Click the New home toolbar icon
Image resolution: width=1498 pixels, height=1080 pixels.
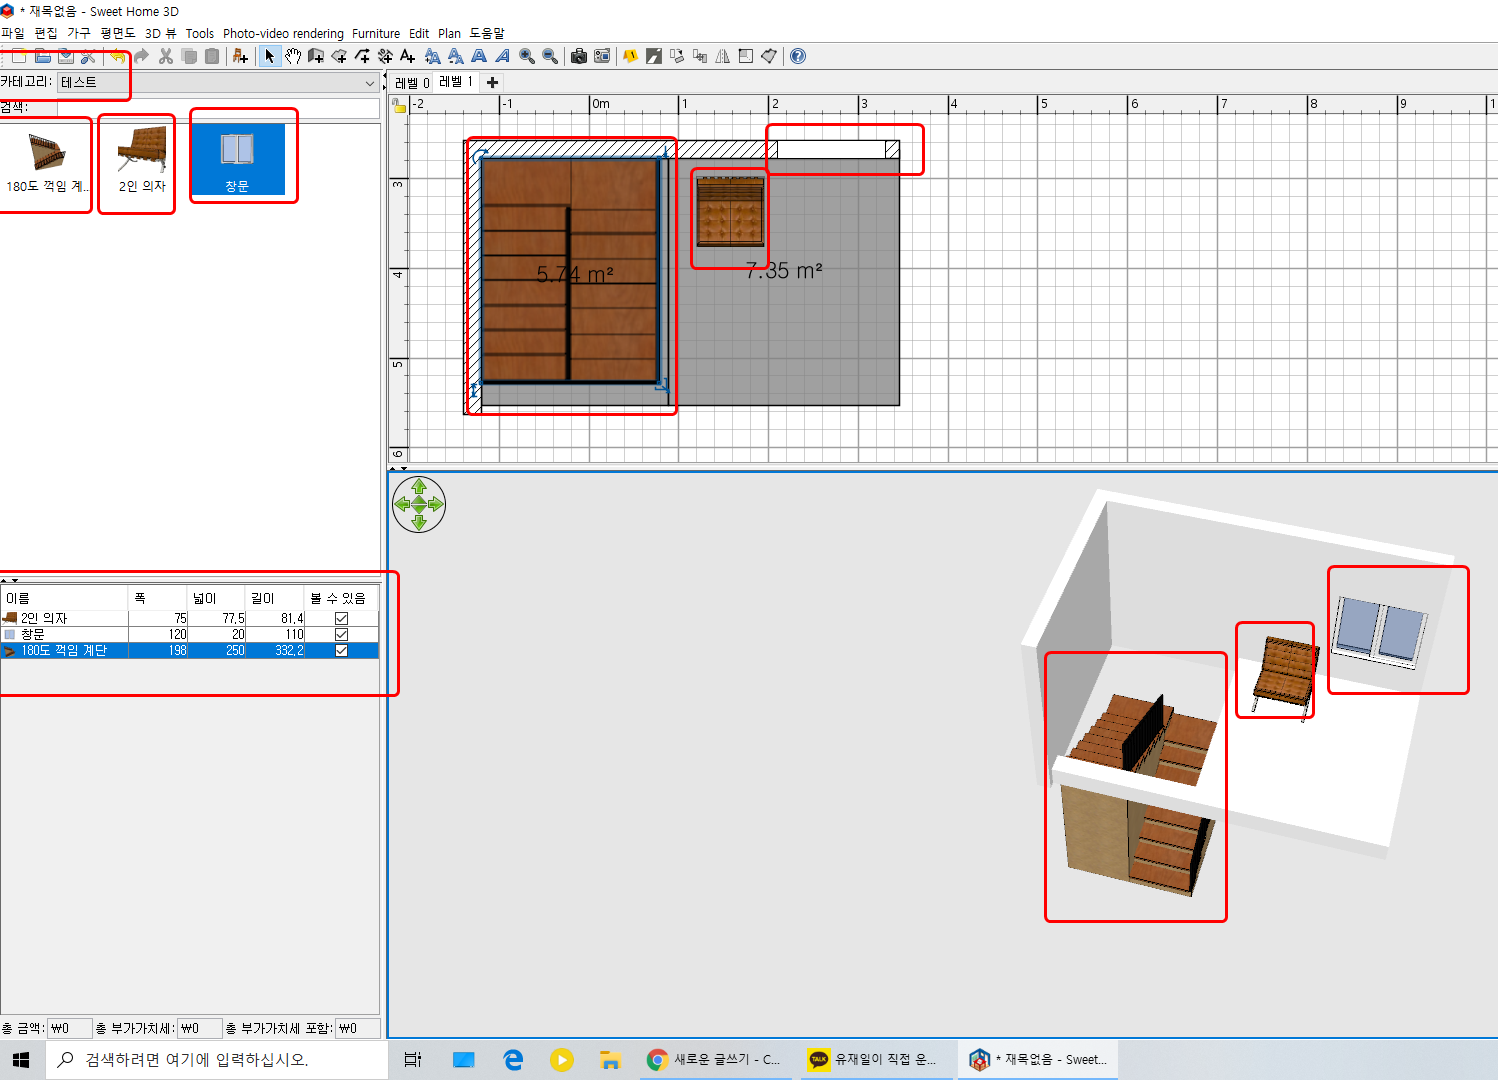18,56
